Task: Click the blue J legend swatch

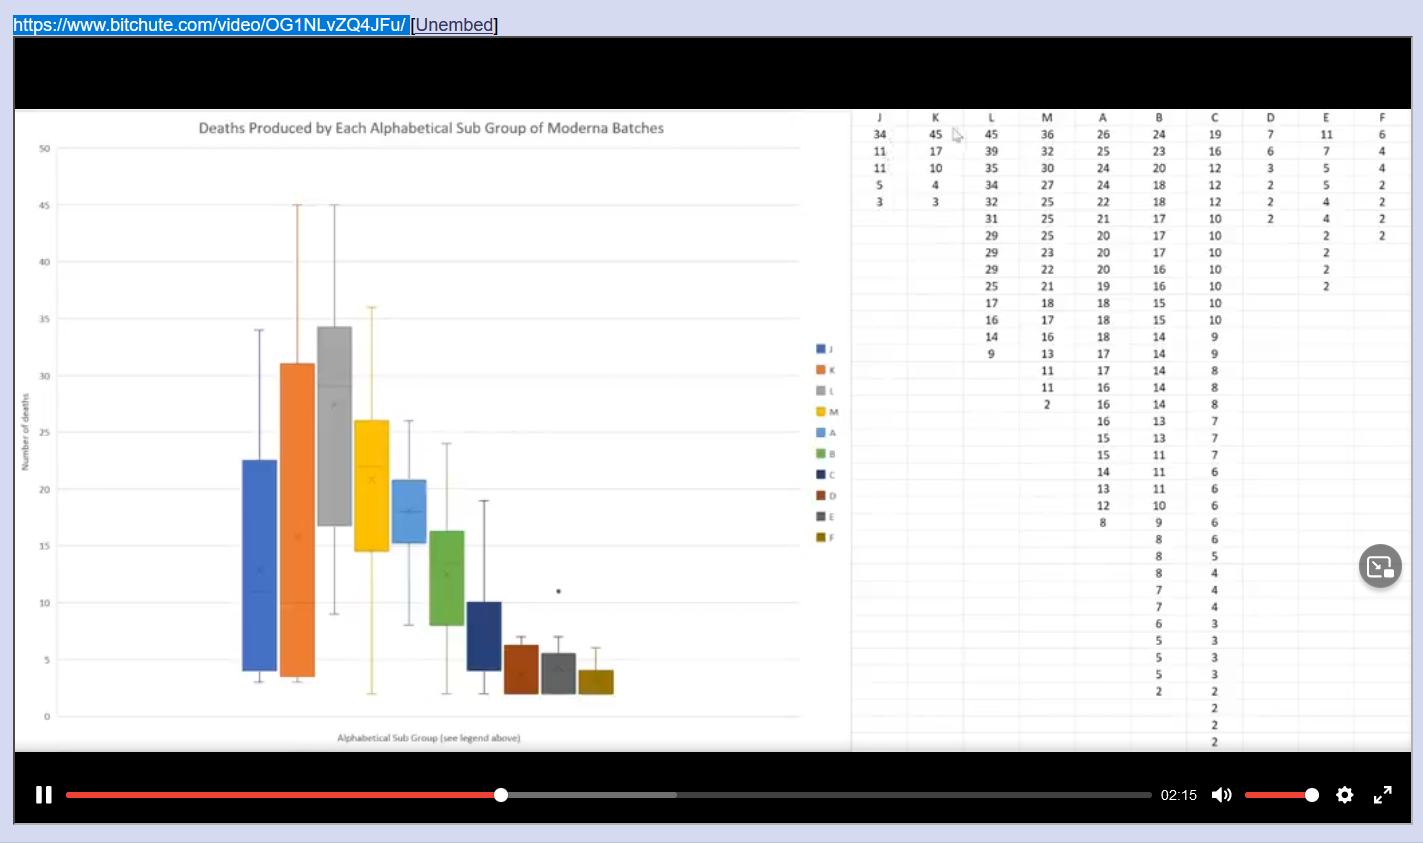Action: pos(821,349)
